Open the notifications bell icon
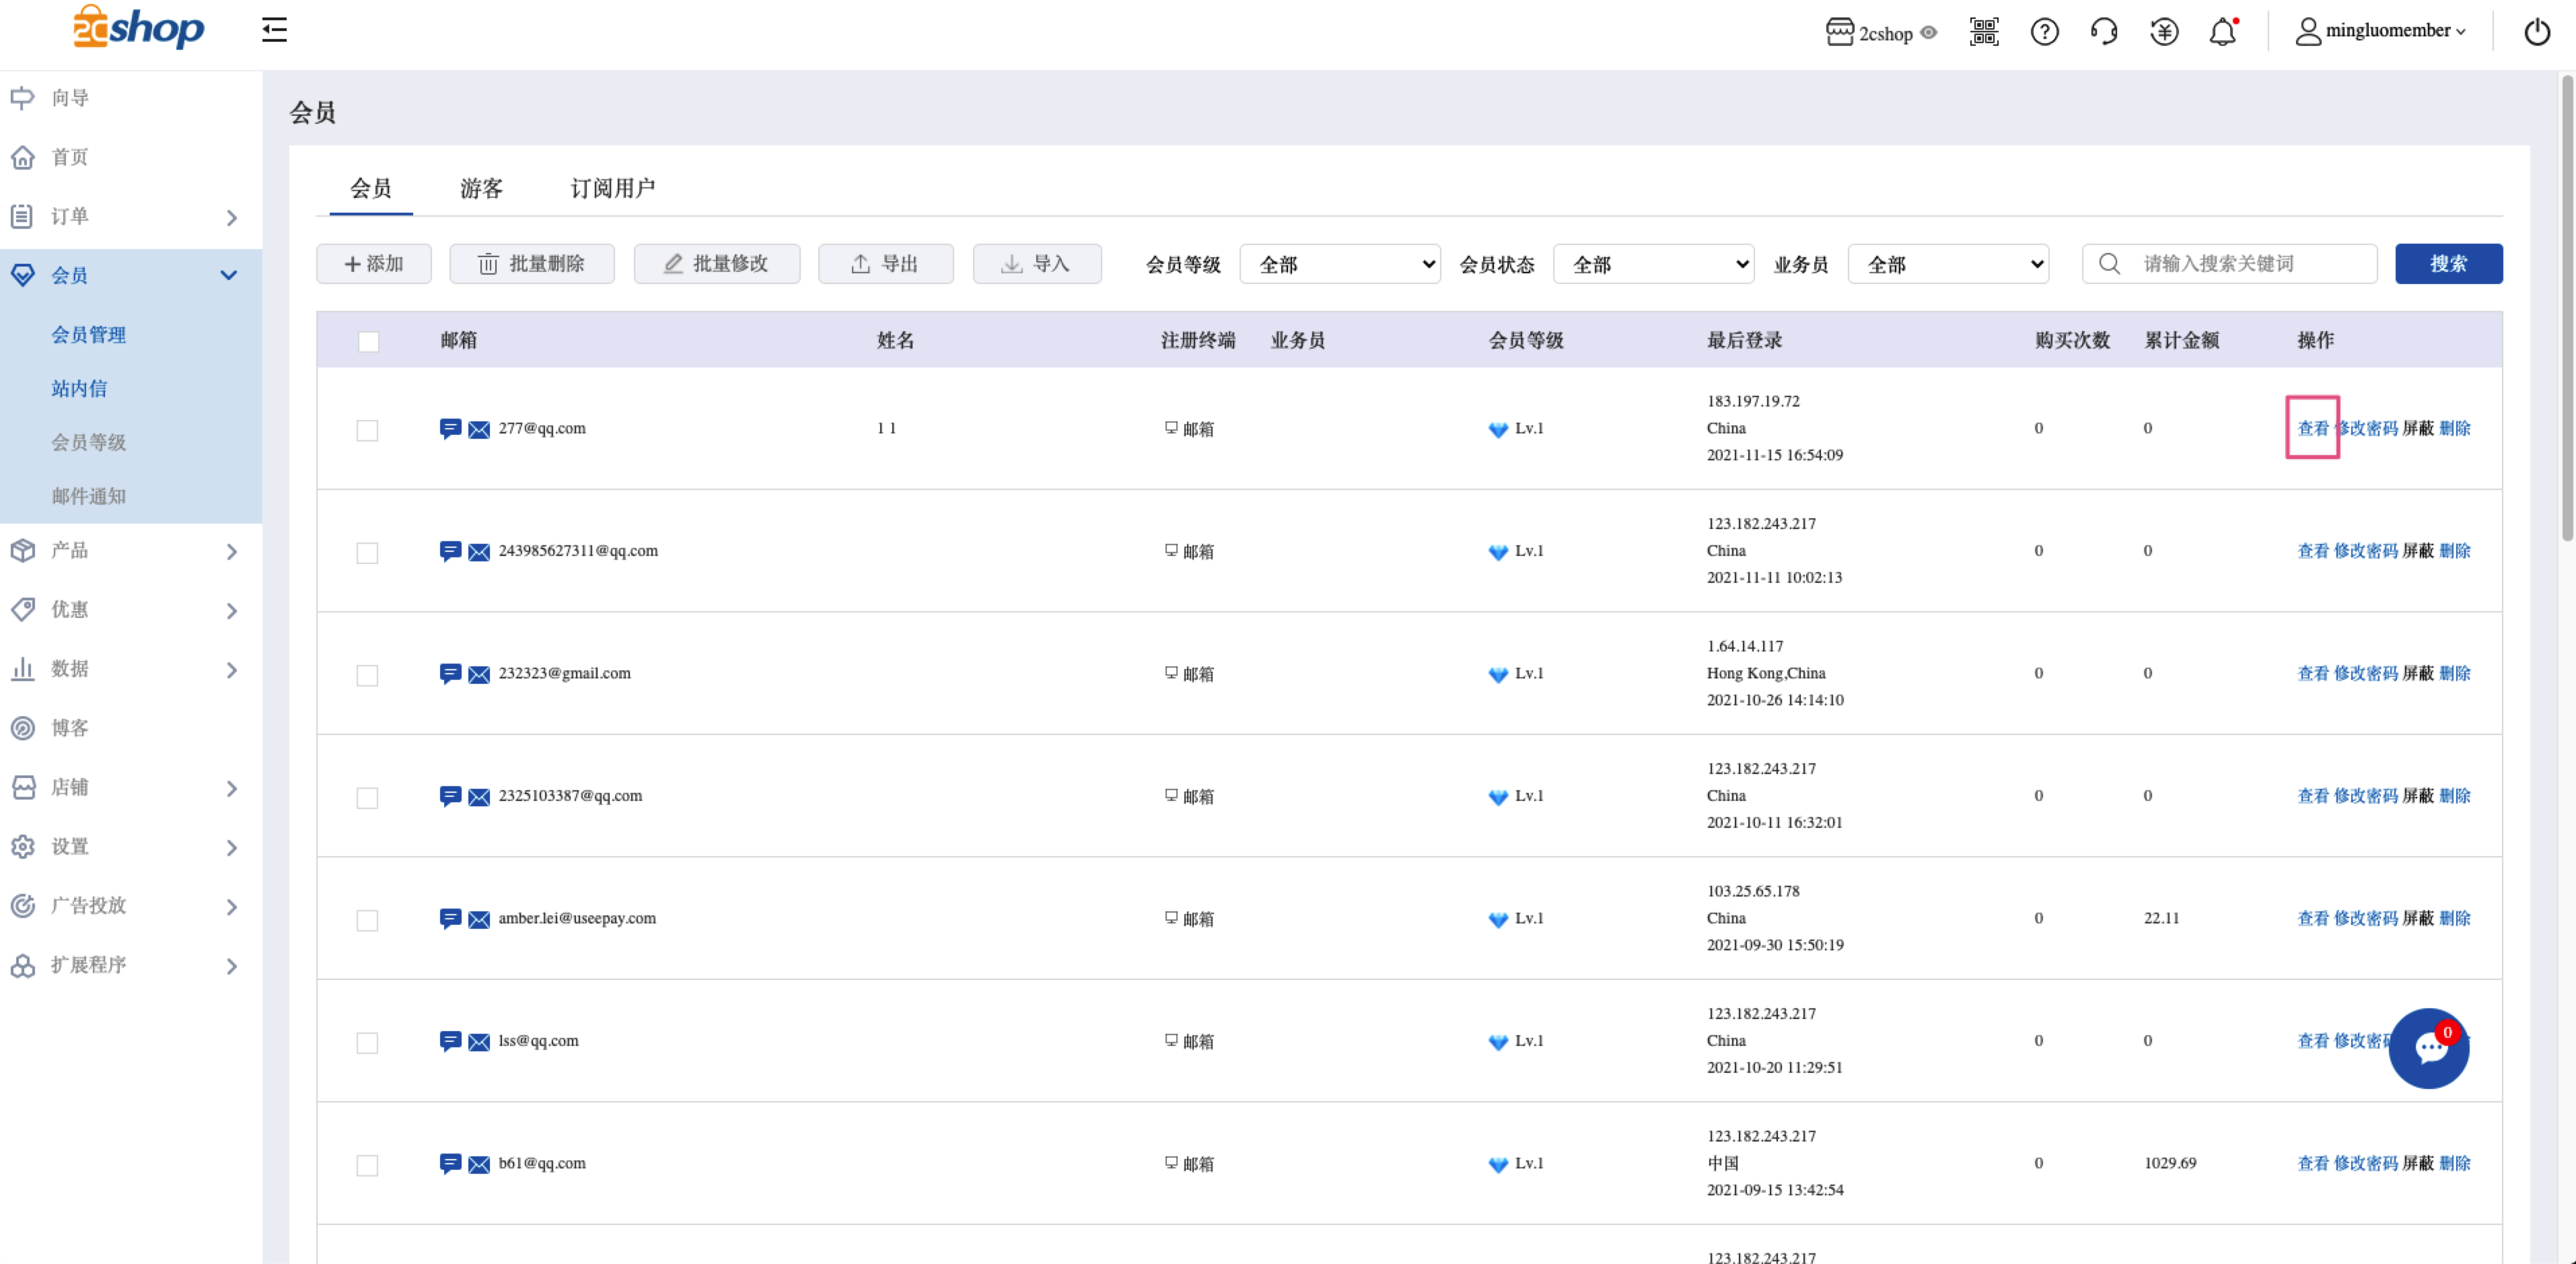This screenshot has height=1264, width=2576. point(2223,32)
